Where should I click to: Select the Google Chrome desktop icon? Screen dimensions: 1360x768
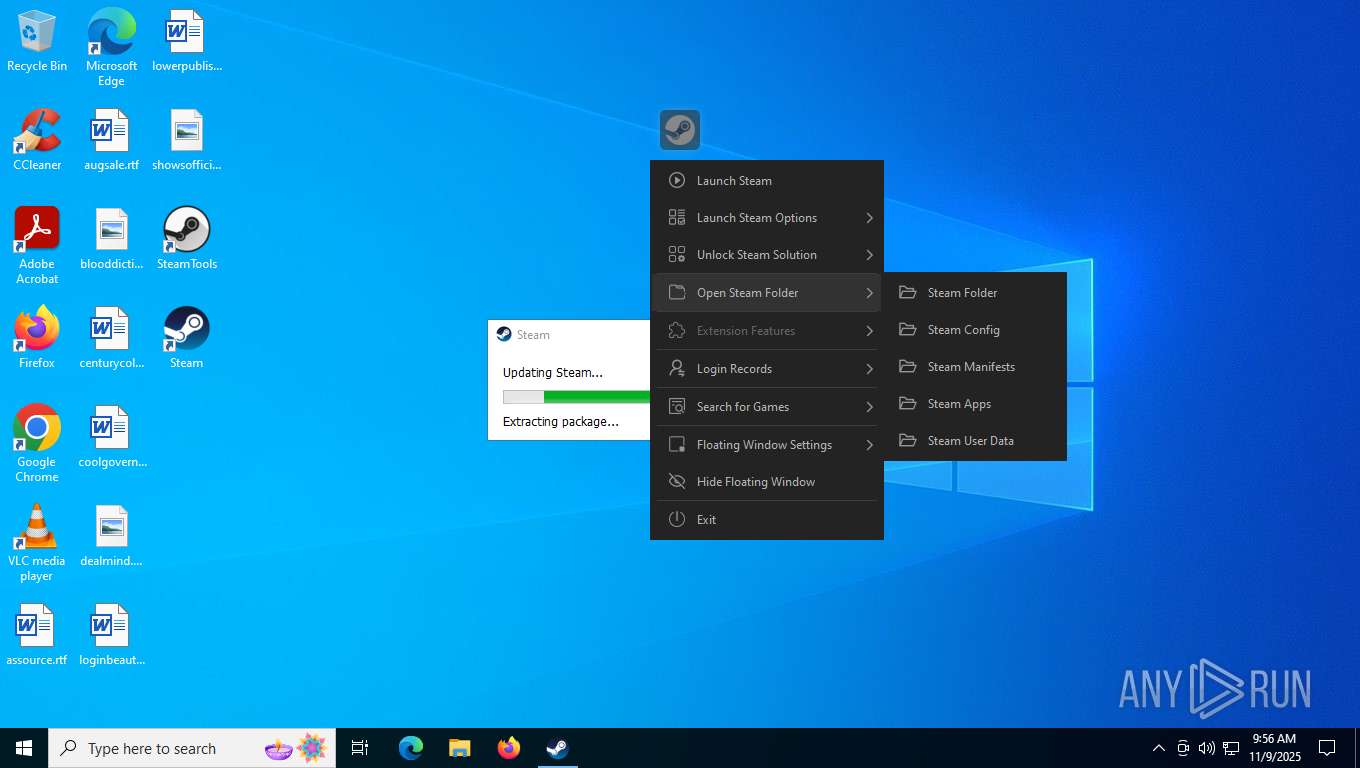pos(37,443)
